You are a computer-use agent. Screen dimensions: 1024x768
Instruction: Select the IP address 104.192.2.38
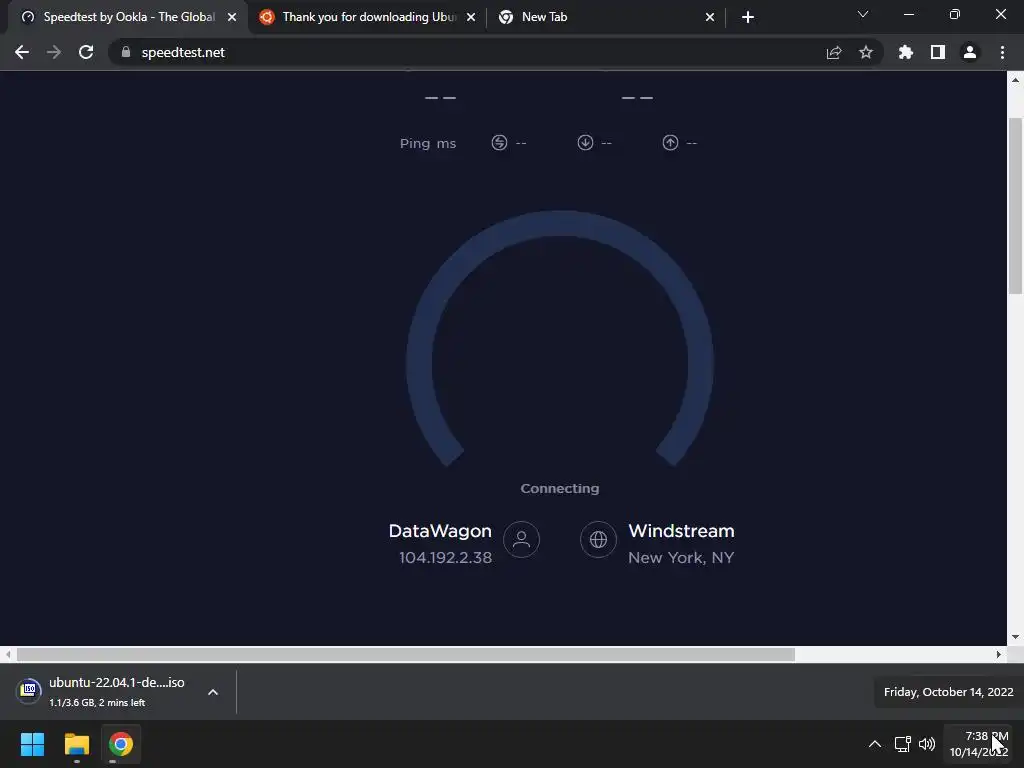pos(445,558)
